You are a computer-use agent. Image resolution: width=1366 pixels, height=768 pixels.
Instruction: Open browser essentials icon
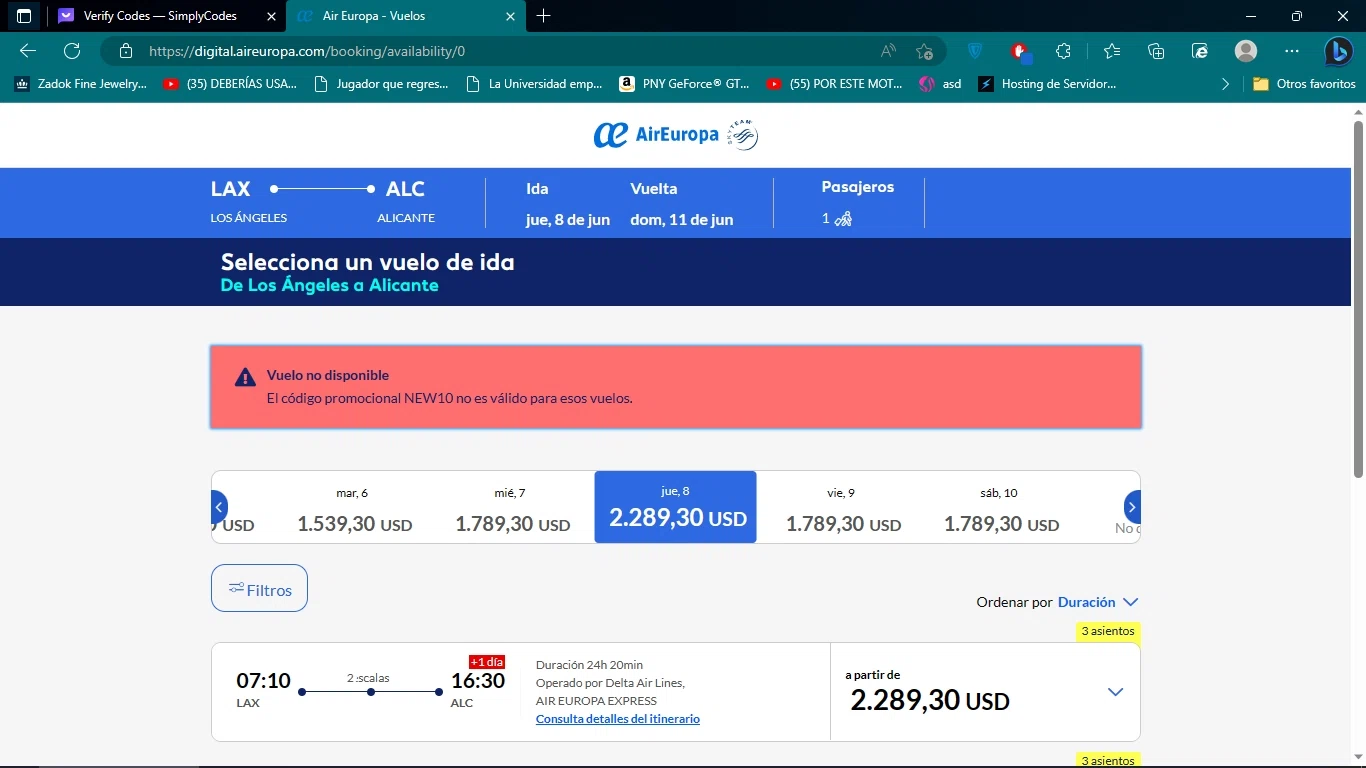1200,51
